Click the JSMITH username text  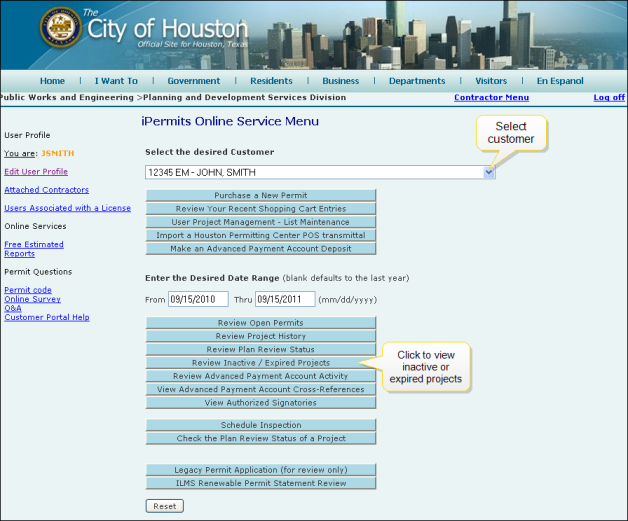(58, 153)
